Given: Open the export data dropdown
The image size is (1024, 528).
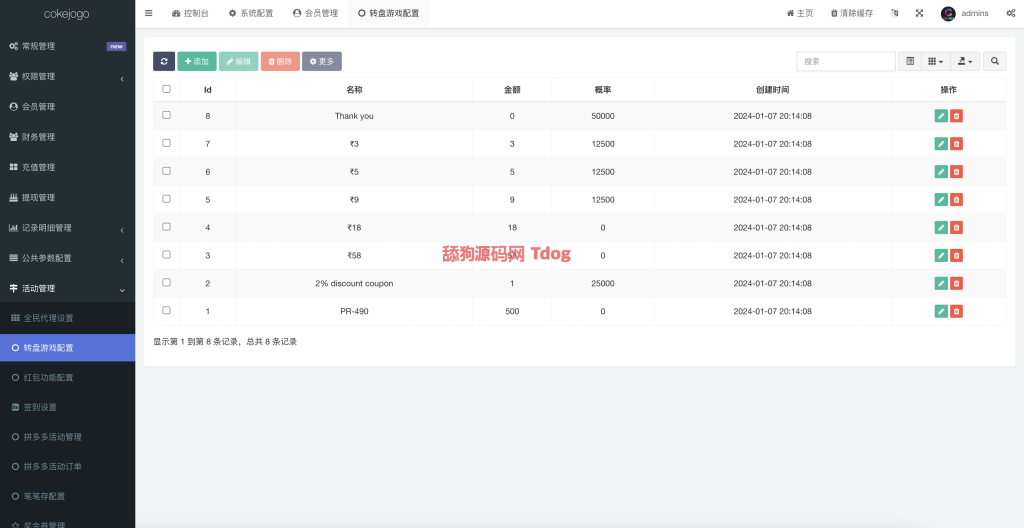Looking at the screenshot, I should (964, 62).
